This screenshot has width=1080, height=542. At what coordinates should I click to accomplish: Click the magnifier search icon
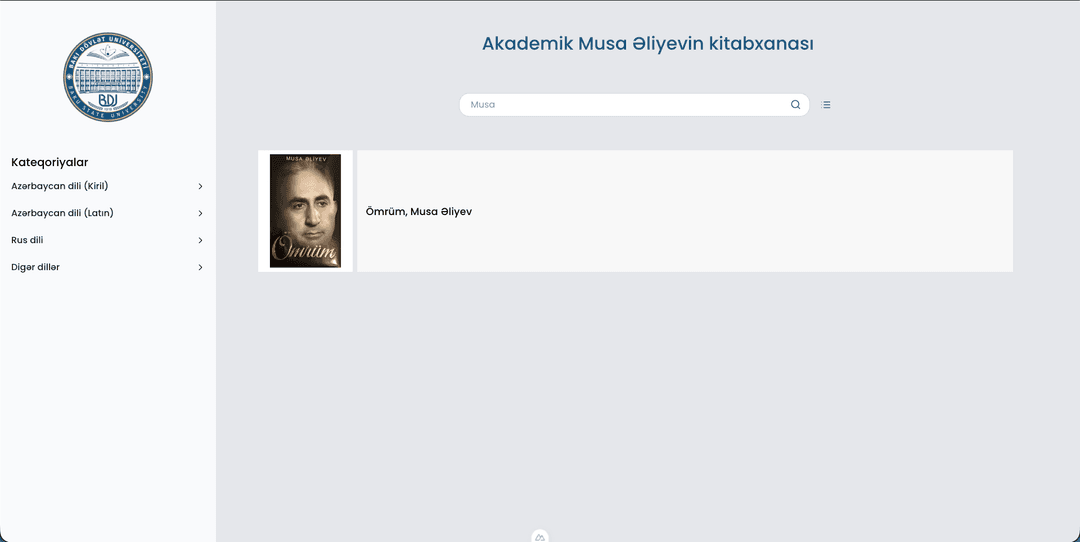796,105
